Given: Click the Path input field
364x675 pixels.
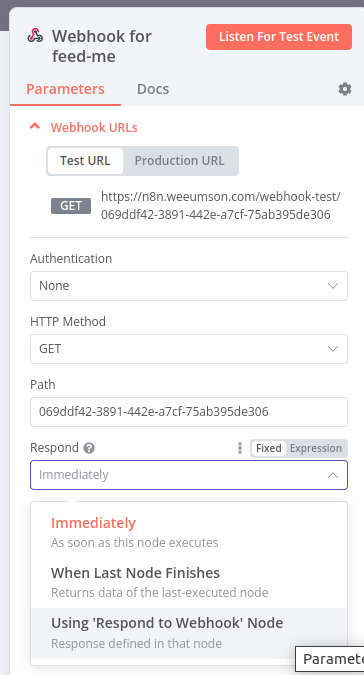Looking at the screenshot, I should pyautogui.click(x=189, y=412).
